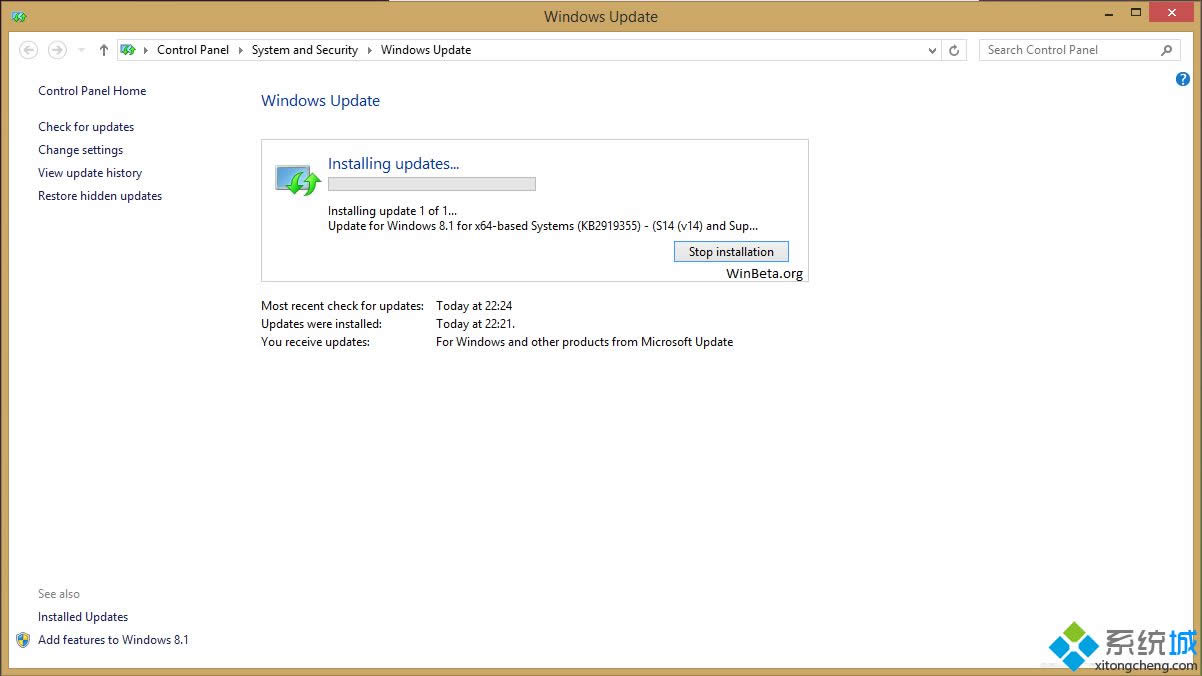Click Check for updates link
The image size is (1202, 676).
coord(86,127)
